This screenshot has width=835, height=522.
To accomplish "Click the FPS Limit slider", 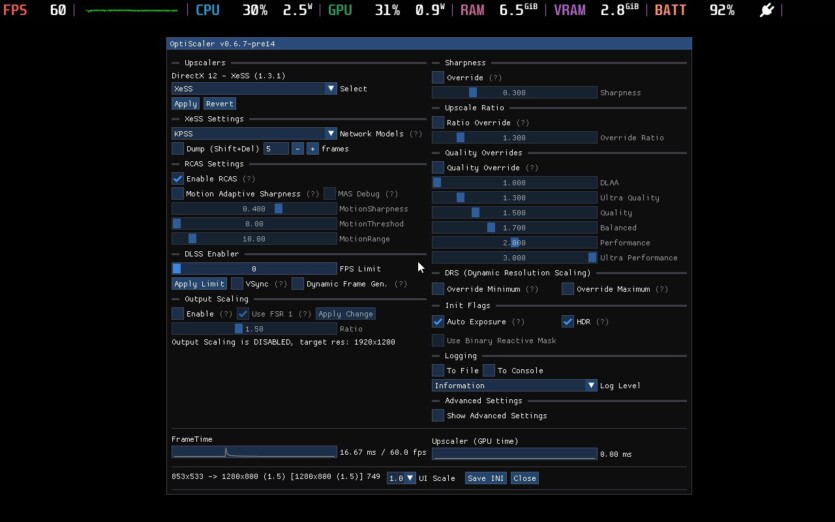I will click(254, 268).
